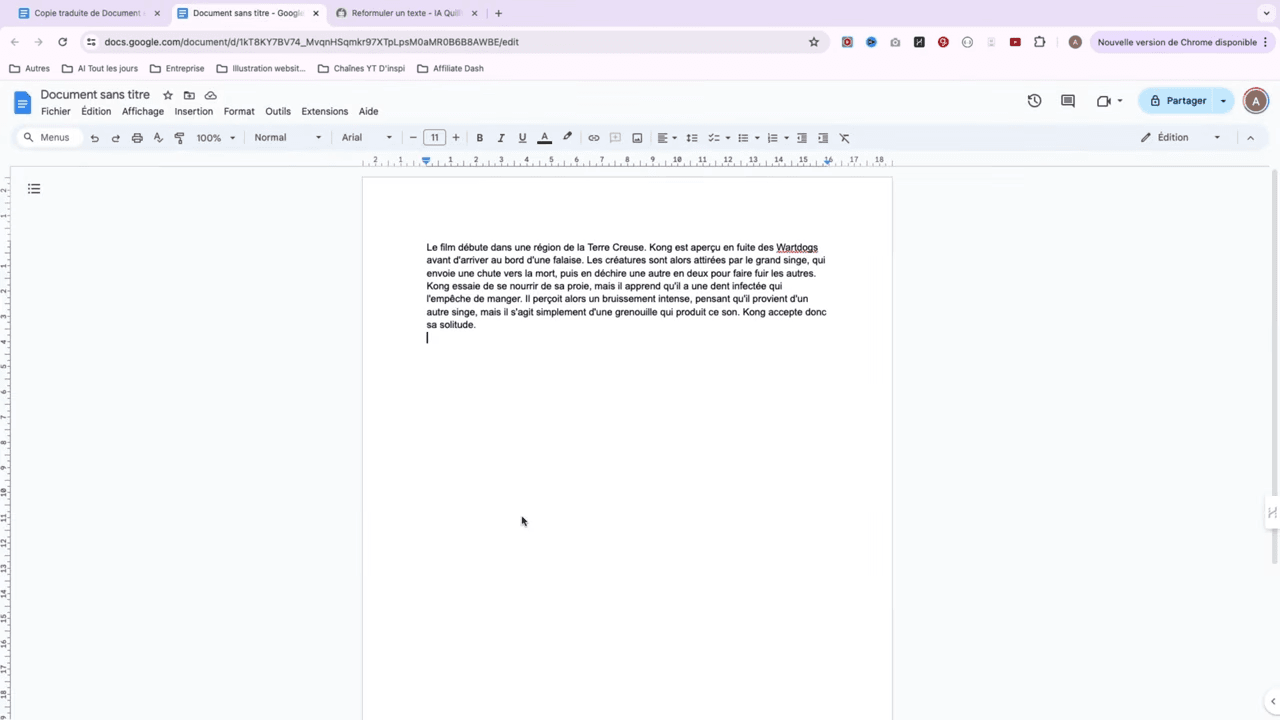Image resolution: width=1280 pixels, height=720 pixels.
Task: Redo the last action
Action: tap(116, 138)
